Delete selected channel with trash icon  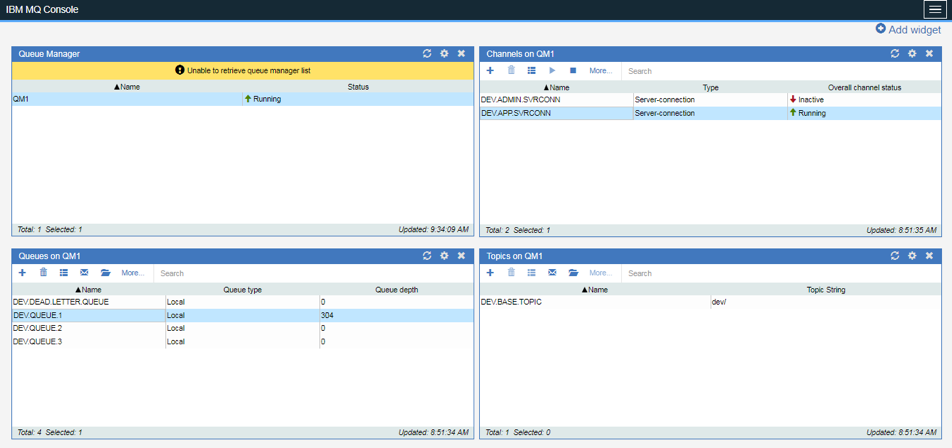point(511,70)
